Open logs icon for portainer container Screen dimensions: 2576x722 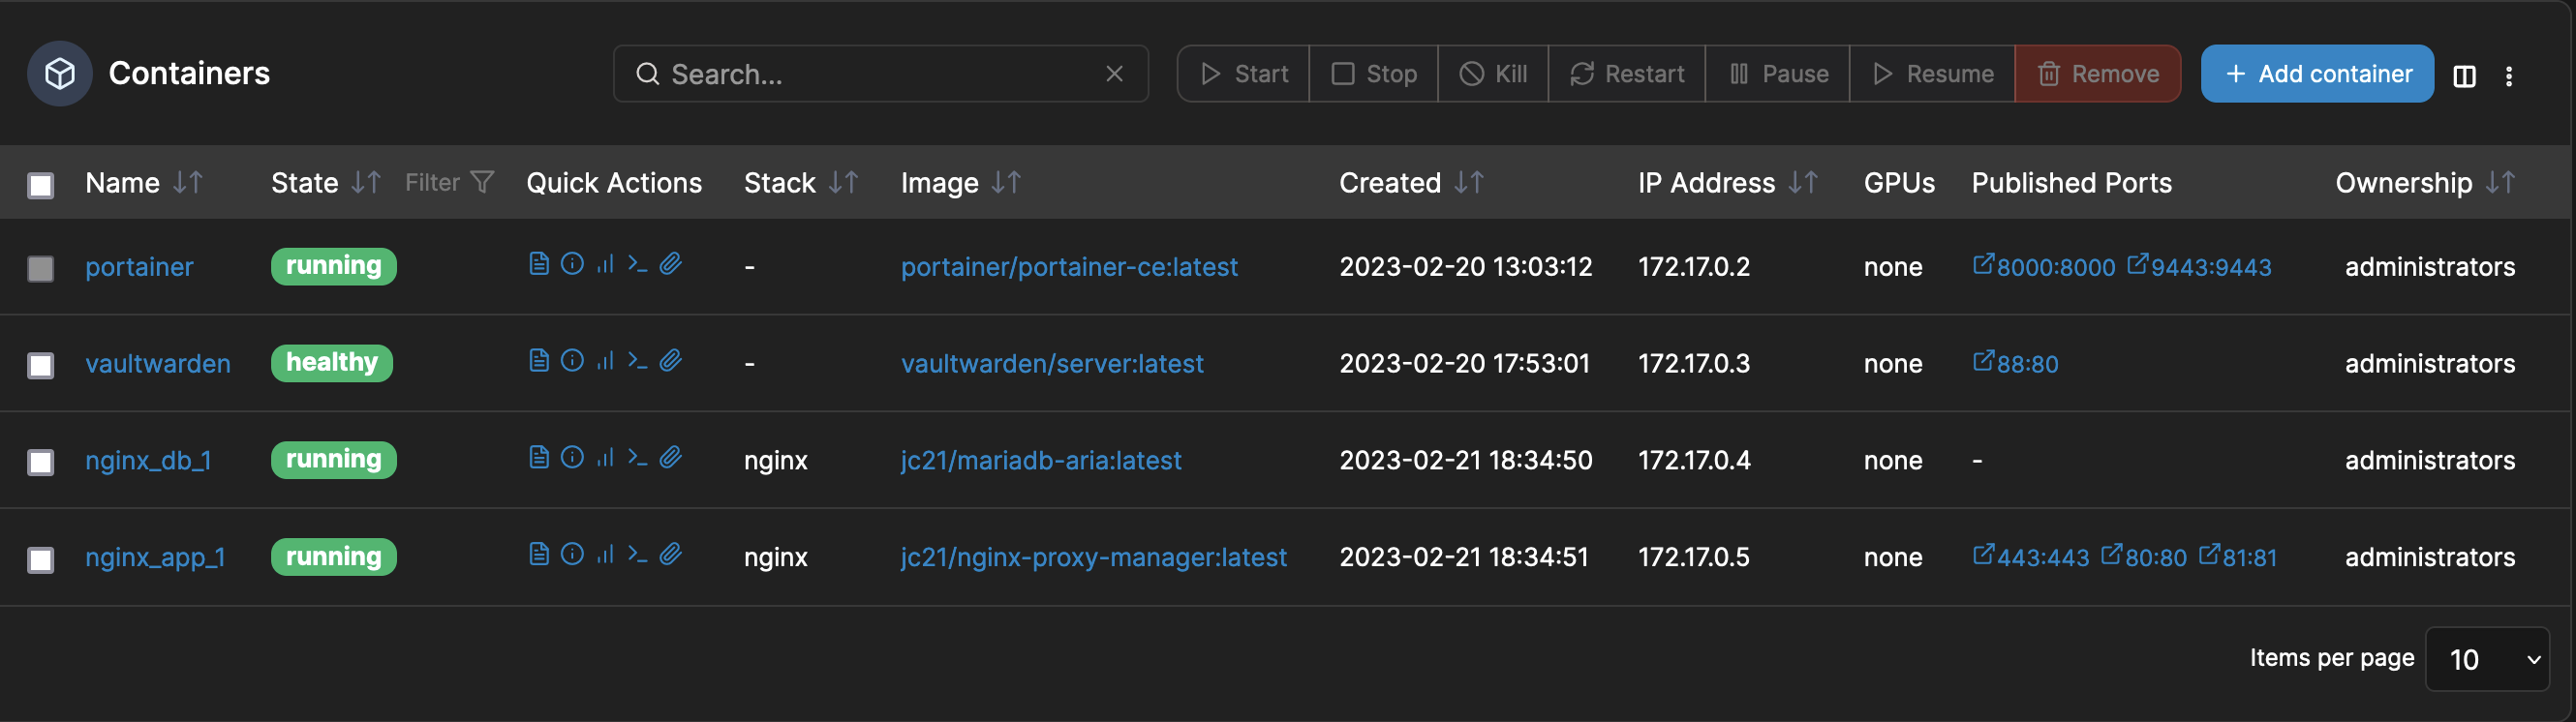pyautogui.click(x=538, y=264)
